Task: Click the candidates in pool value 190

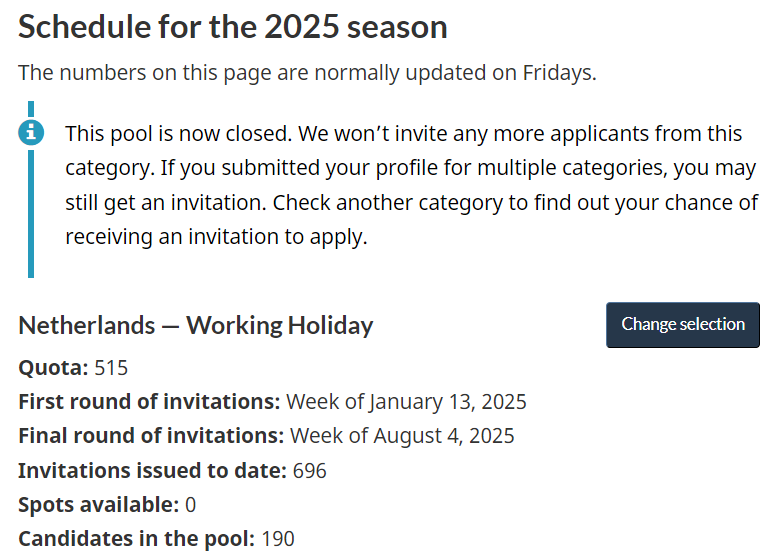Action: coord(278,538)
